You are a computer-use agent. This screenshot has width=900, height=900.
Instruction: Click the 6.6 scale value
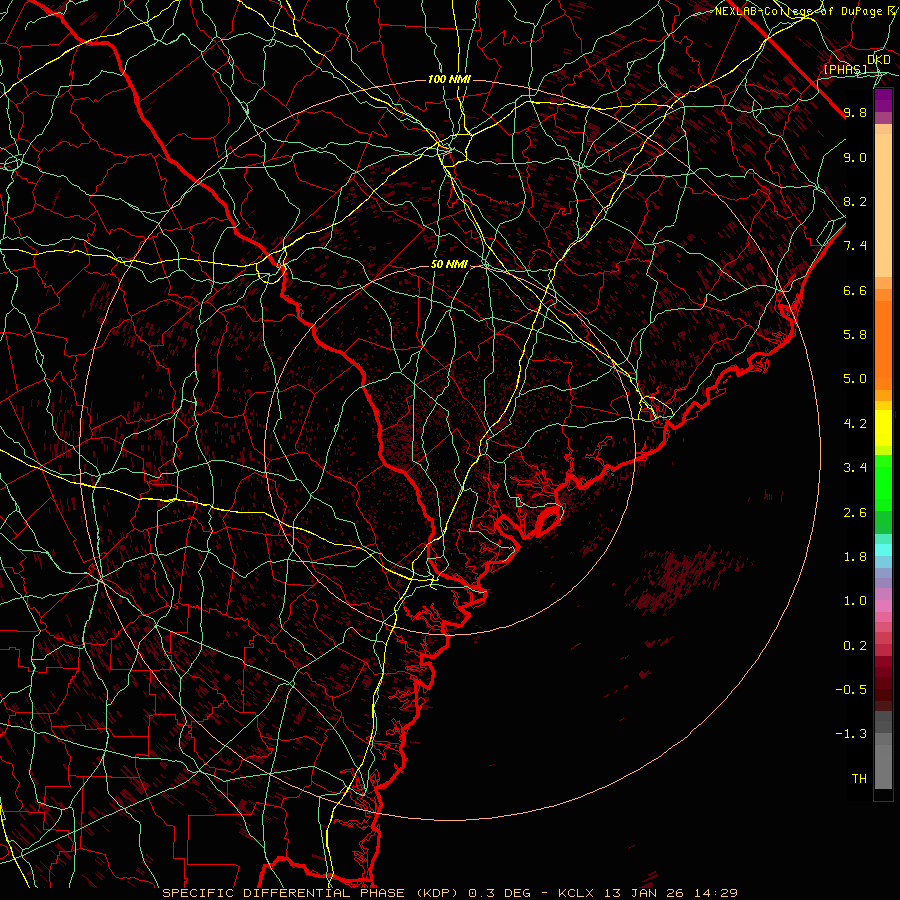855,291
